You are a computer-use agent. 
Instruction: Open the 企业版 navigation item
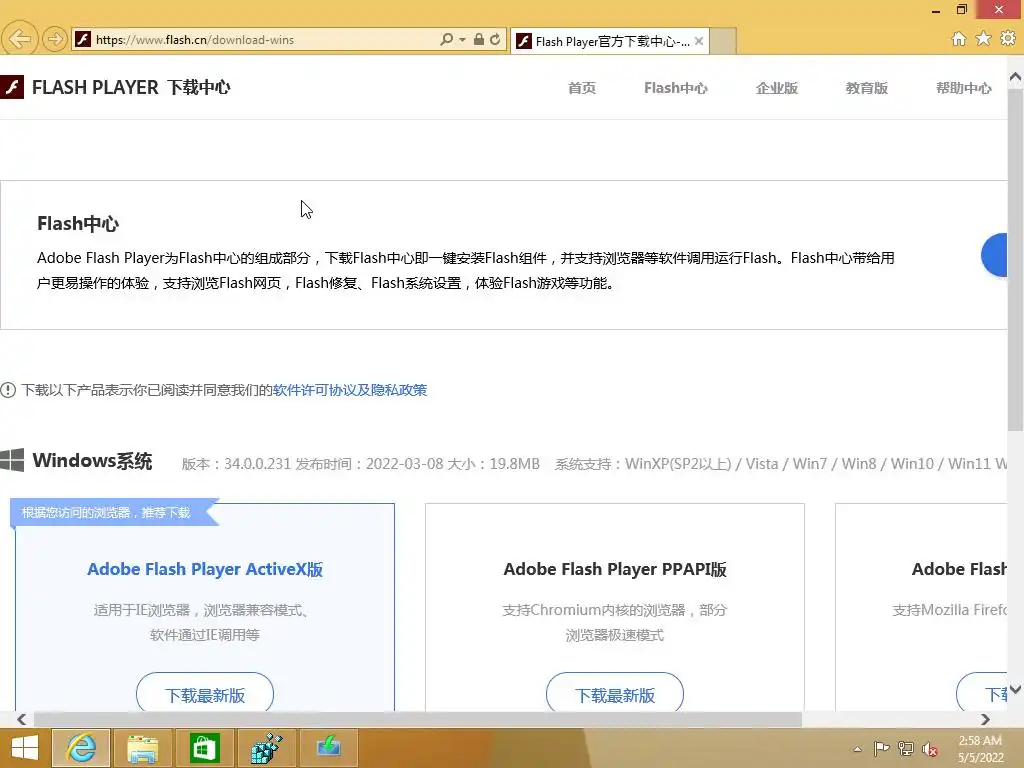(x=777, y=88)
